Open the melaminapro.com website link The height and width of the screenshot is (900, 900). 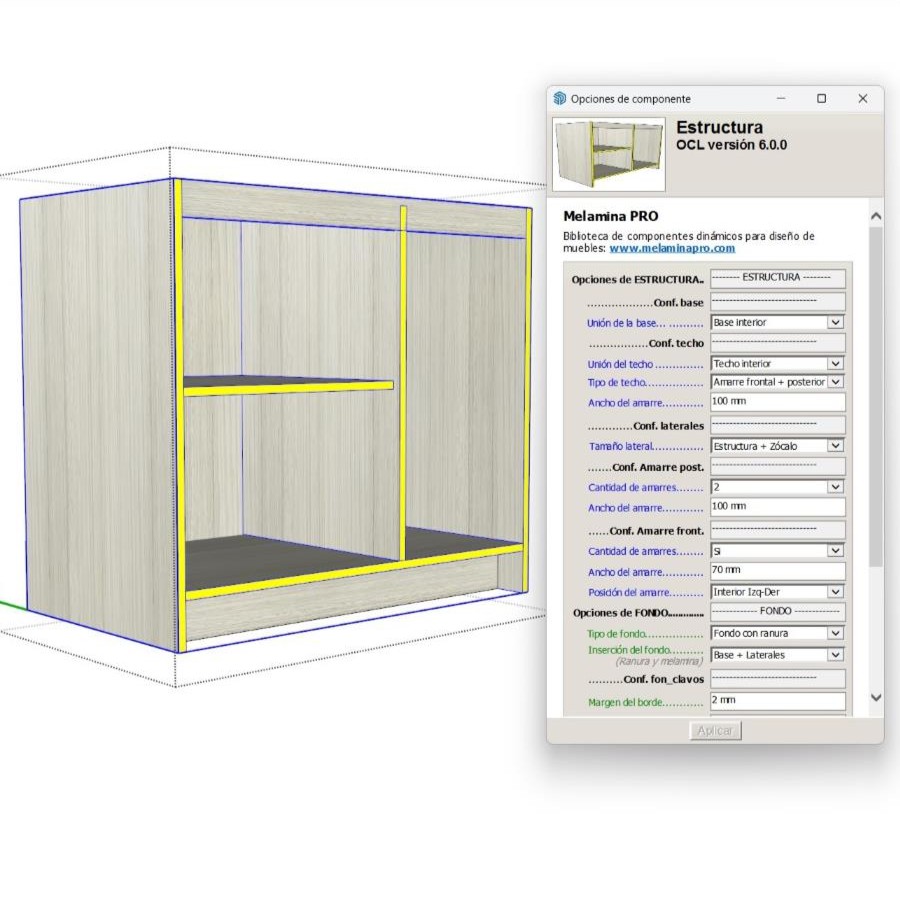(672, 248)
